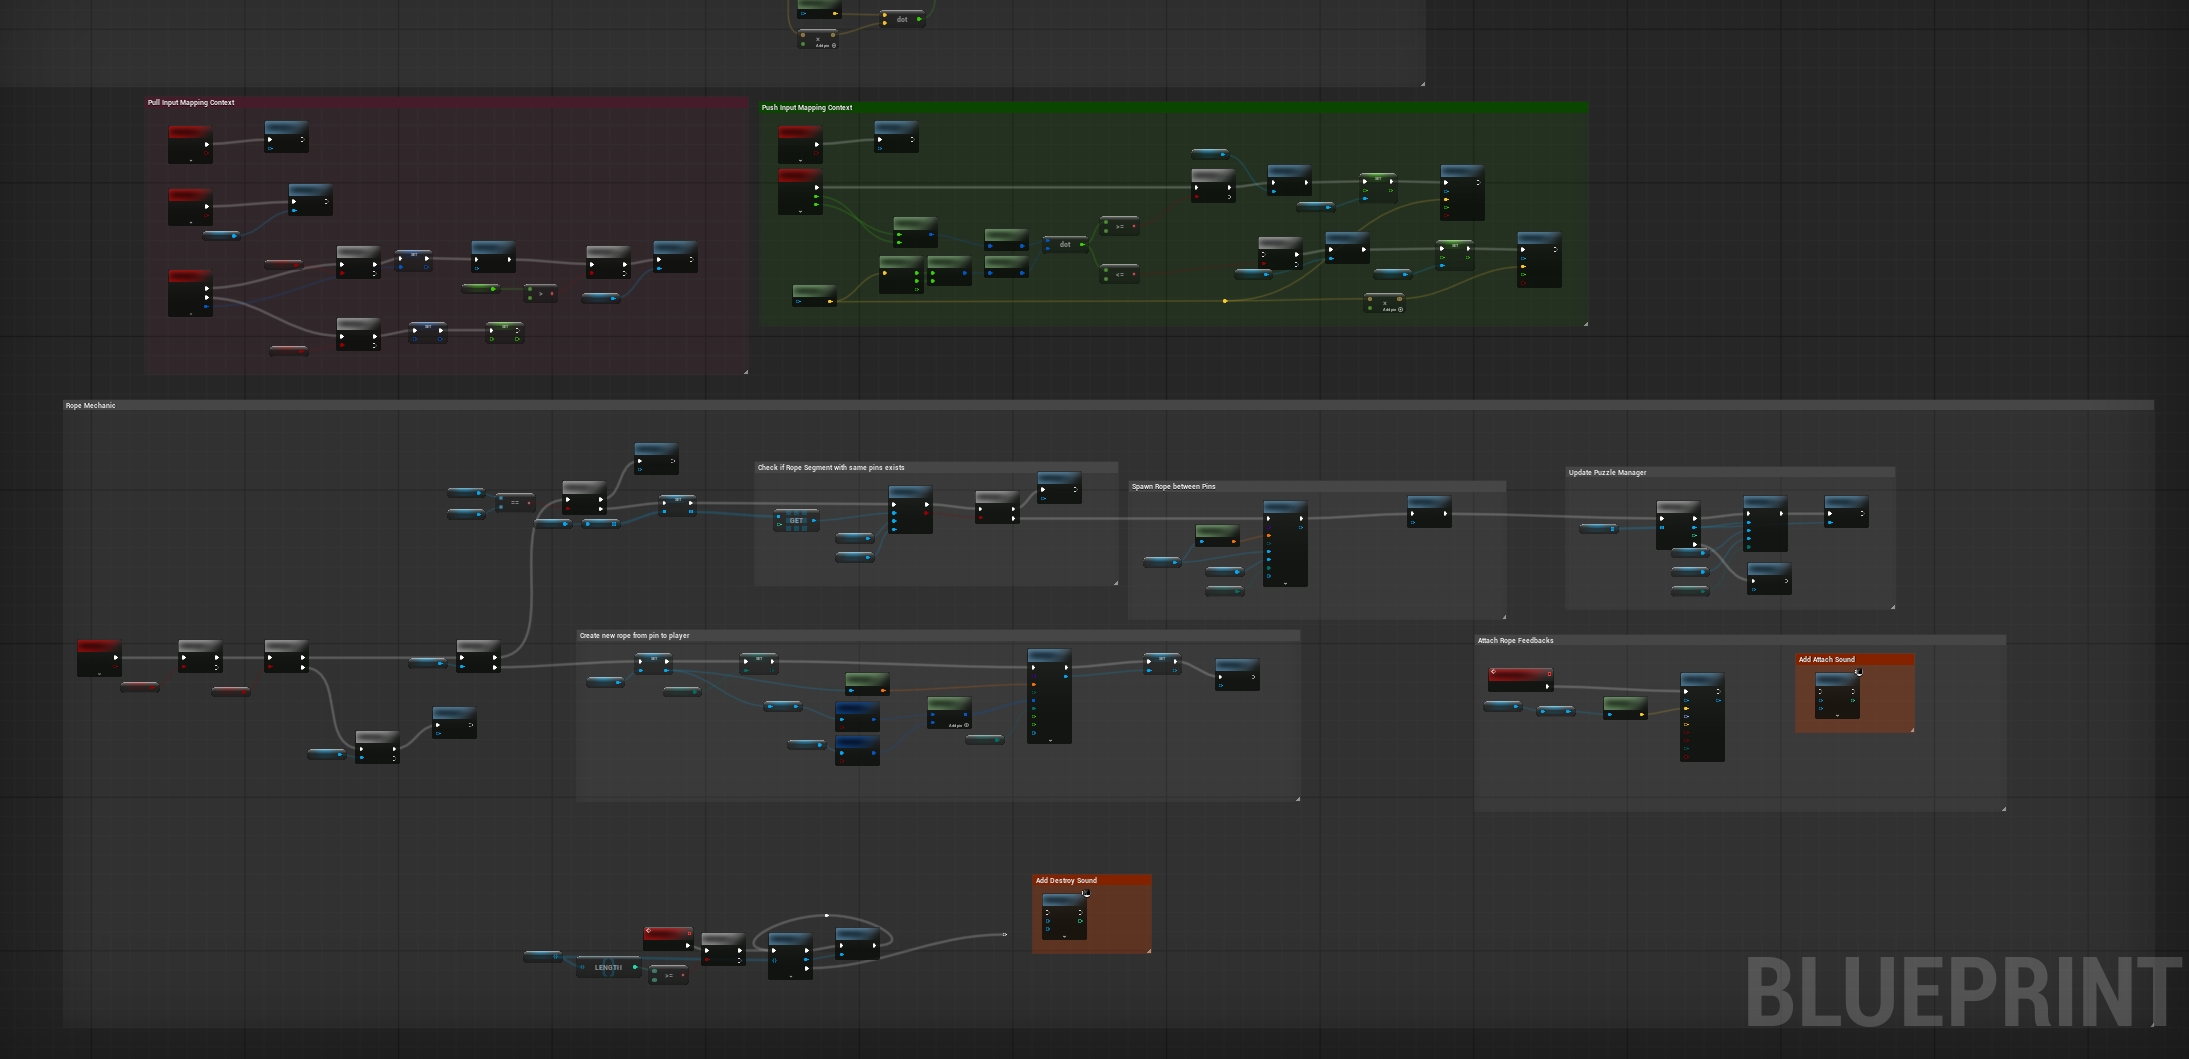Expand the Add Destroy Sound node's advanced pins
Screen dimensions: 2189x1059
click(x=1064, y=936)
